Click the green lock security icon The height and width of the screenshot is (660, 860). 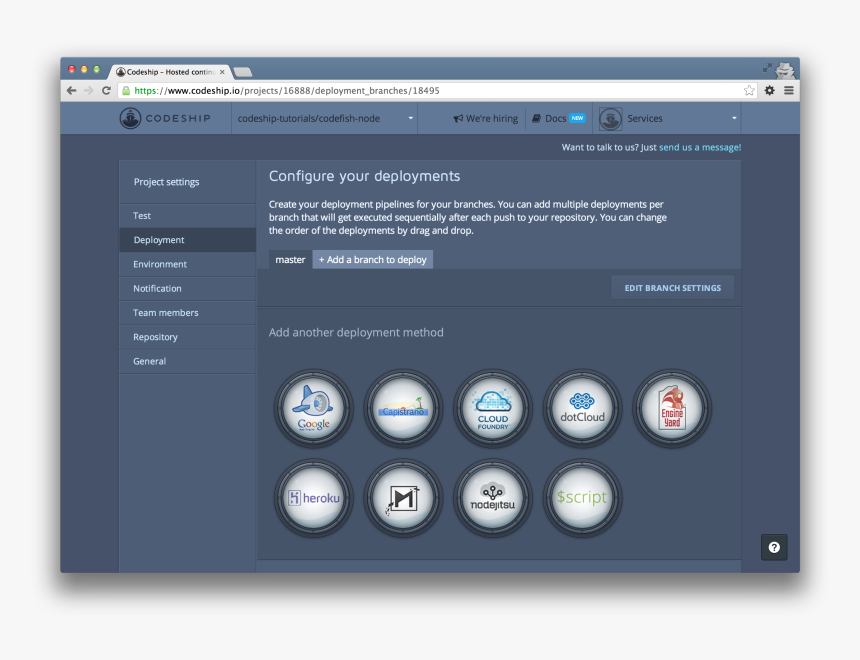[x=126, y=91]
